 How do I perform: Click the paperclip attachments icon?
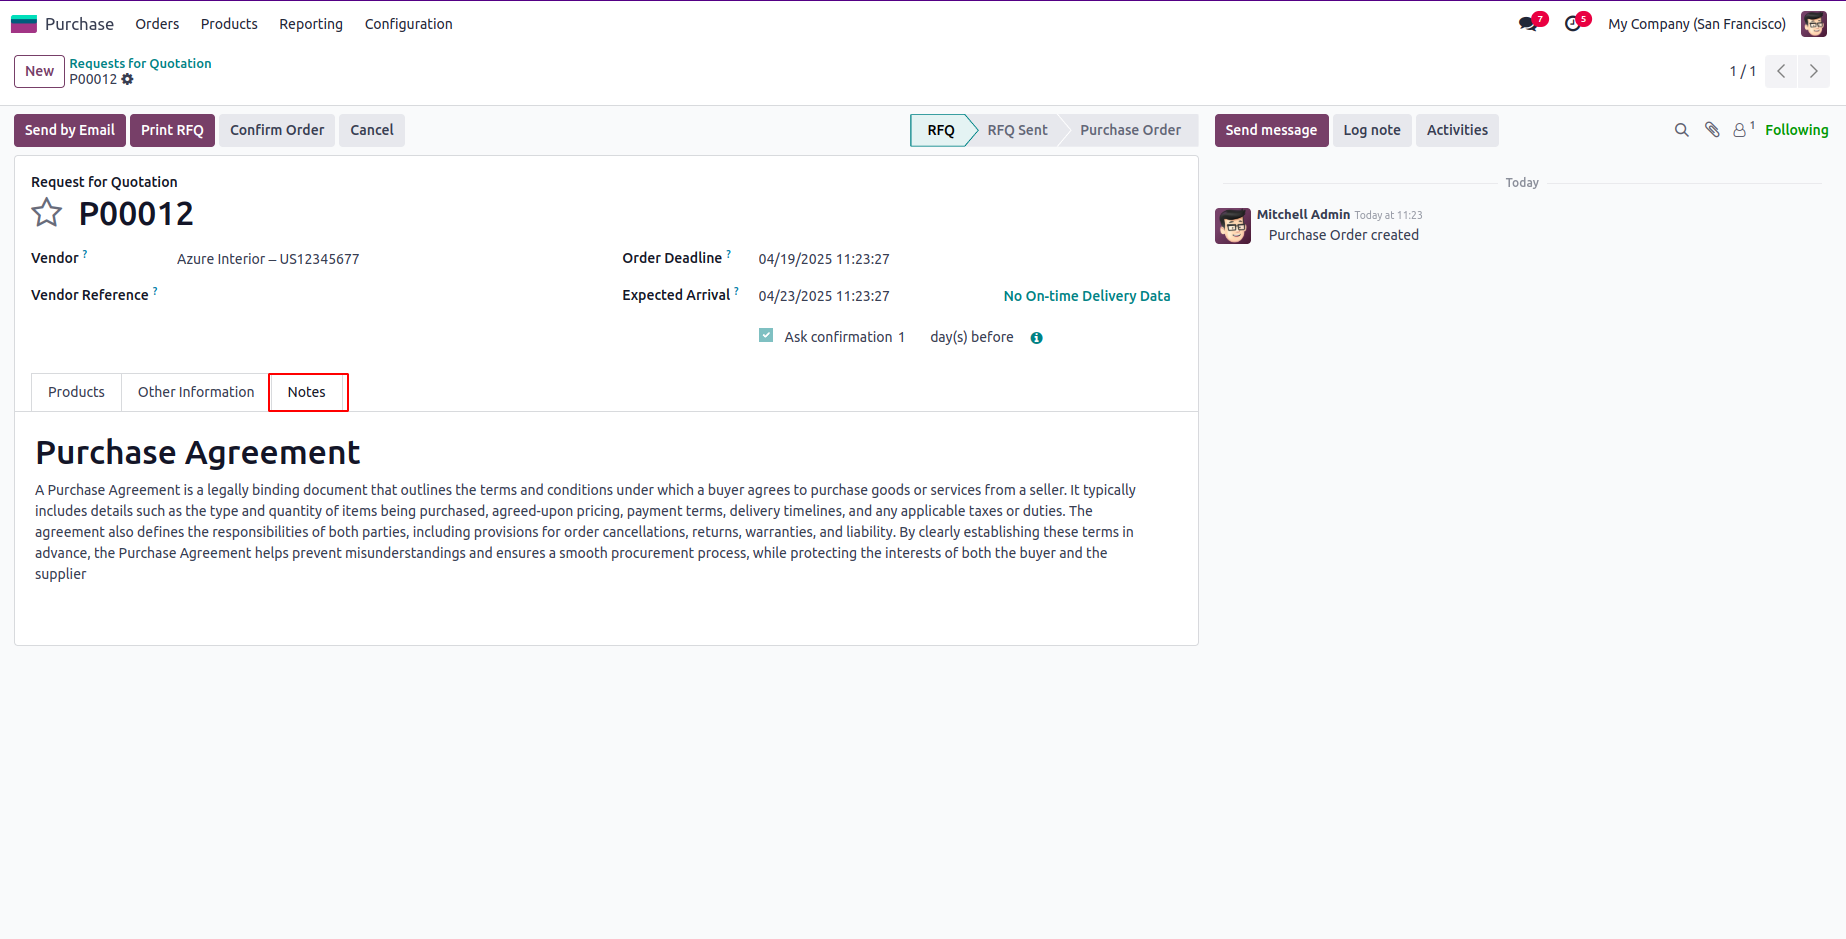[1712, 130]
